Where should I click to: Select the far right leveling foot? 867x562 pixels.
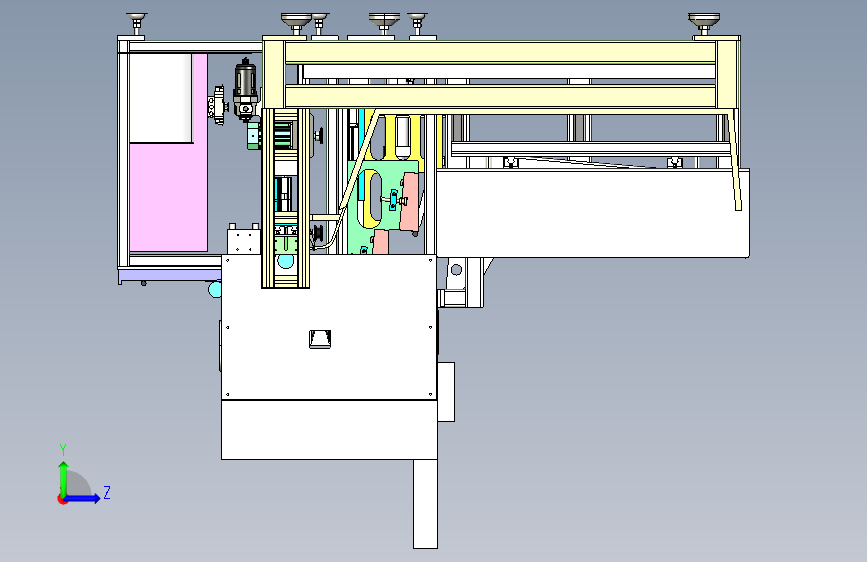(x=704, y=24)
